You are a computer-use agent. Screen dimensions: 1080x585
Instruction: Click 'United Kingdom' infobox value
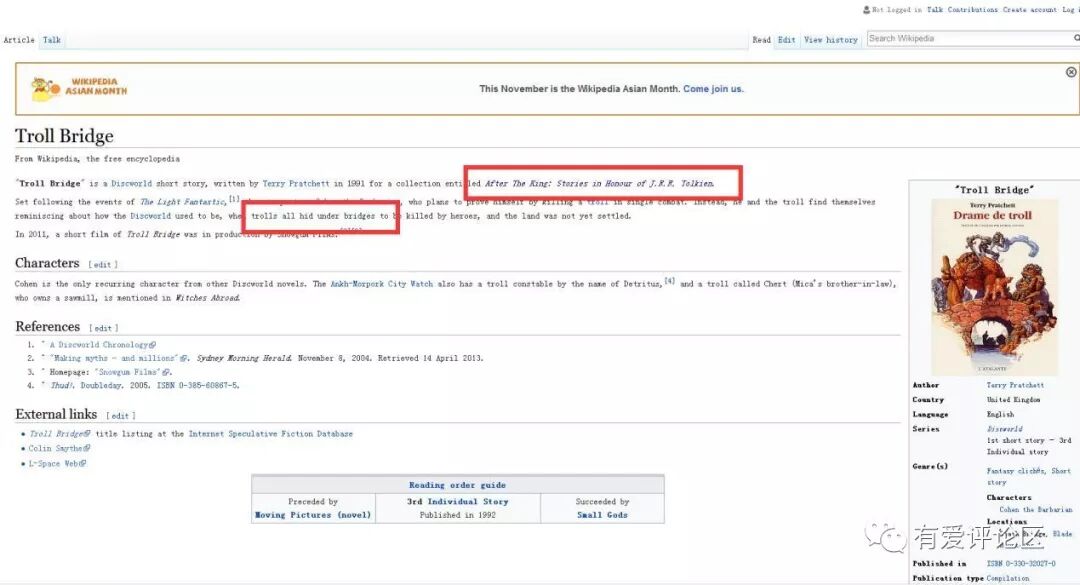1013,400
